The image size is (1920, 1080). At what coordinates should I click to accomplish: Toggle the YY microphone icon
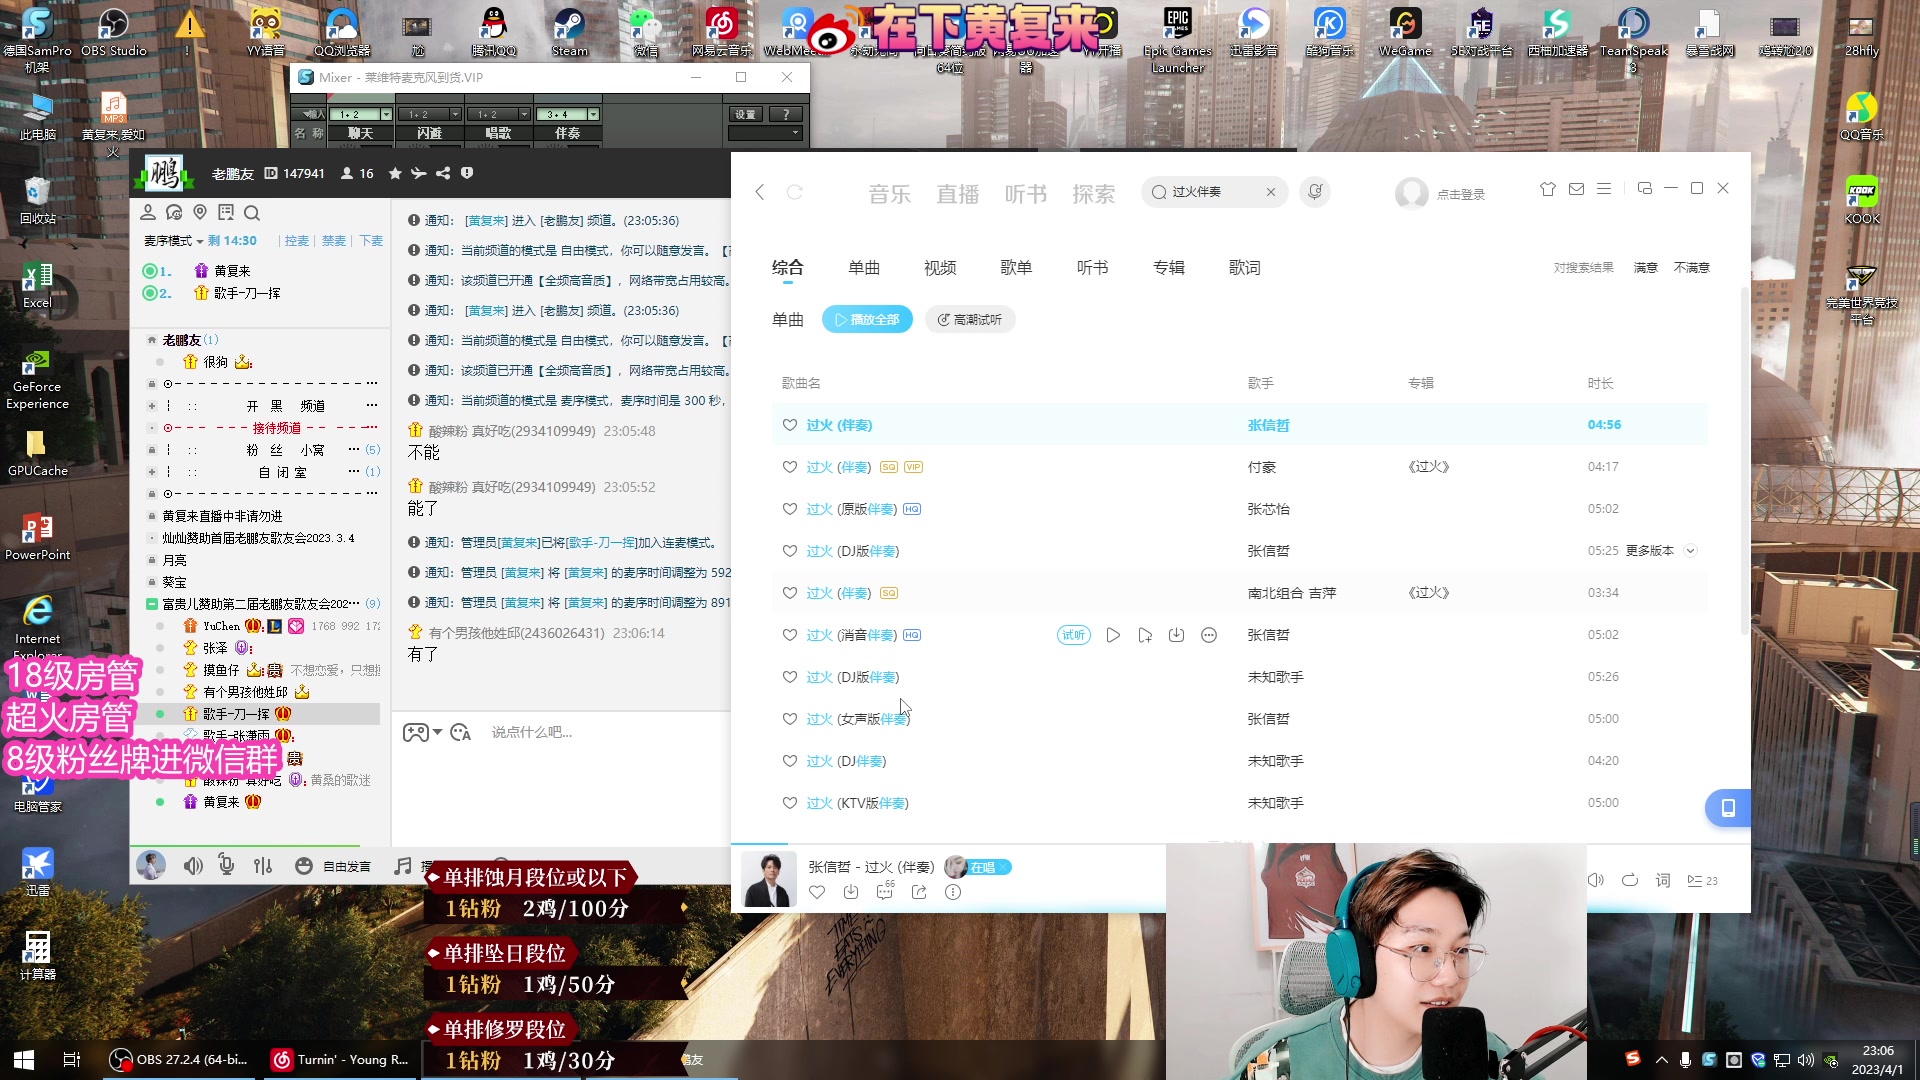click(x=227, y=866)
